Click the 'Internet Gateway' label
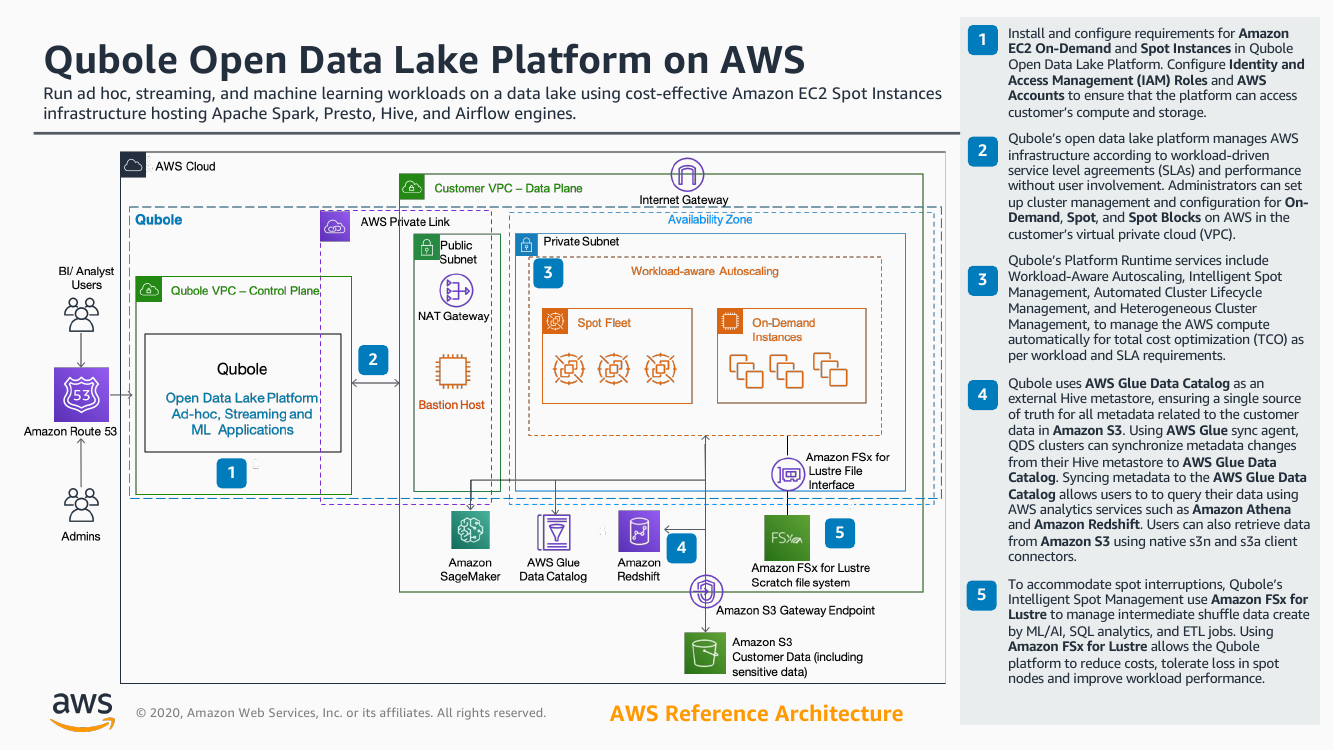Screen dimensions: 1334x750 (x=684, y=200)
